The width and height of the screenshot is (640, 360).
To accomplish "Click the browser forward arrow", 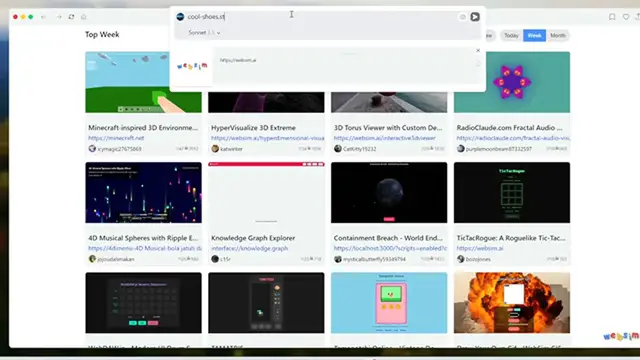I will [x=59, y=17].
